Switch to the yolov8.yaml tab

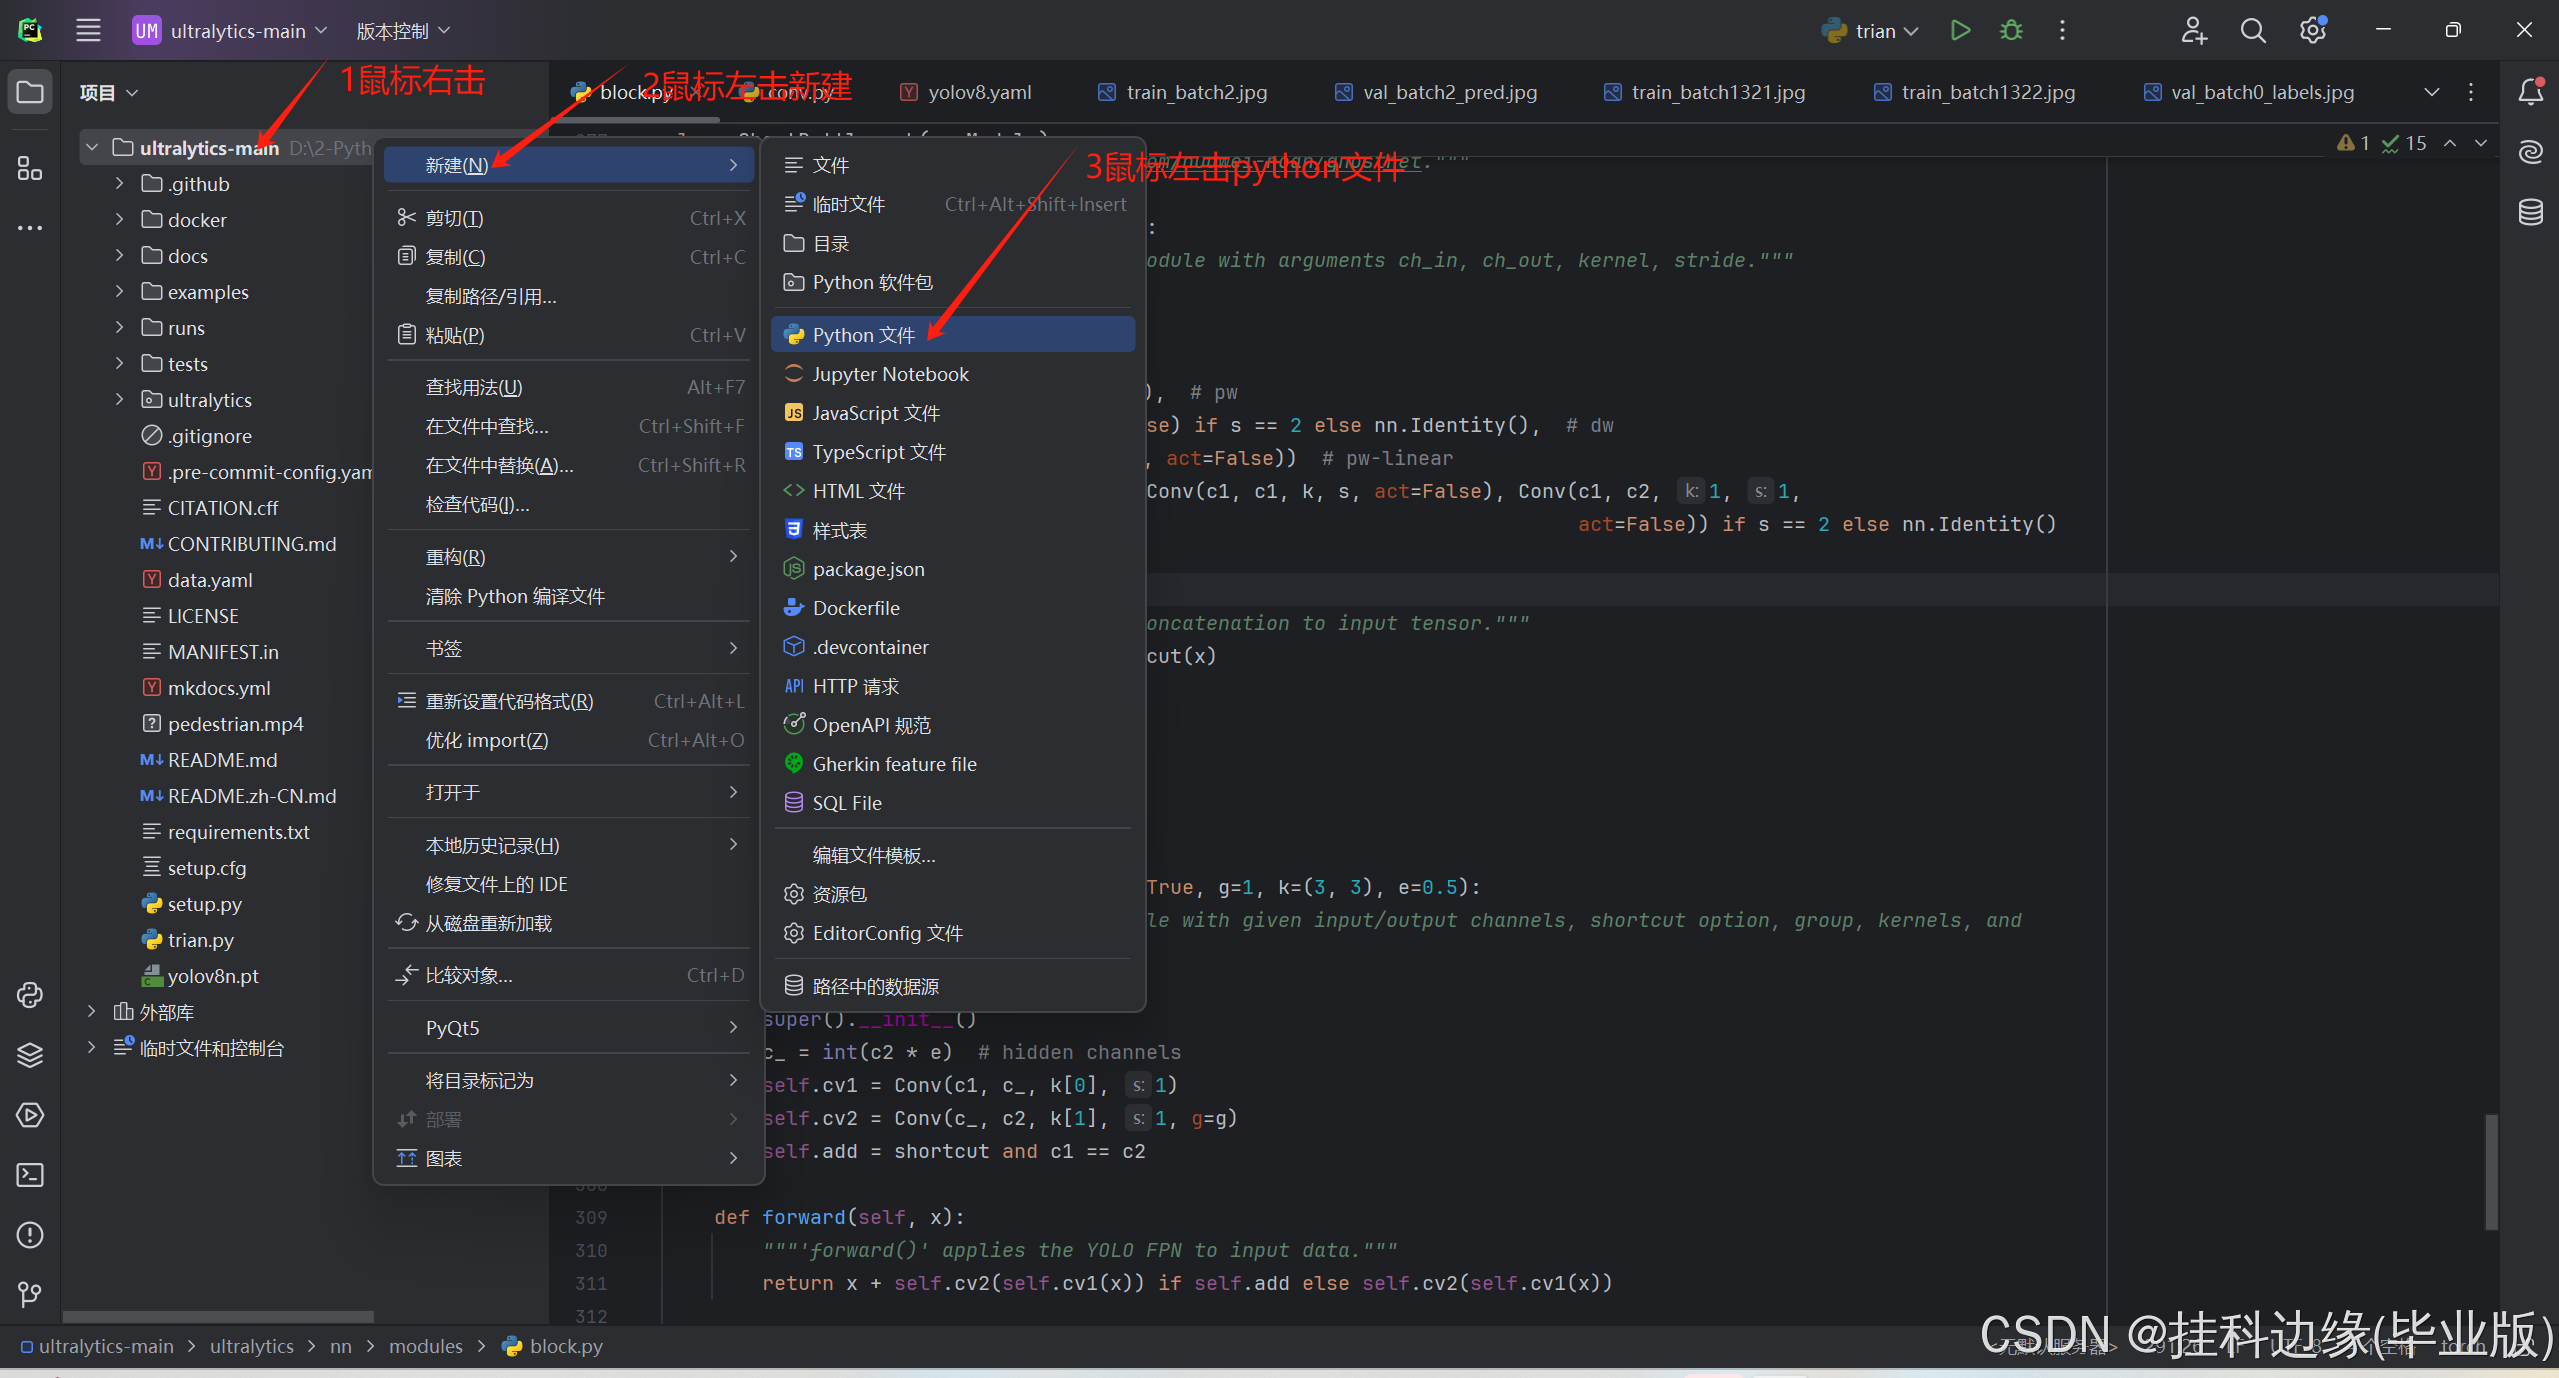(978, 92)
